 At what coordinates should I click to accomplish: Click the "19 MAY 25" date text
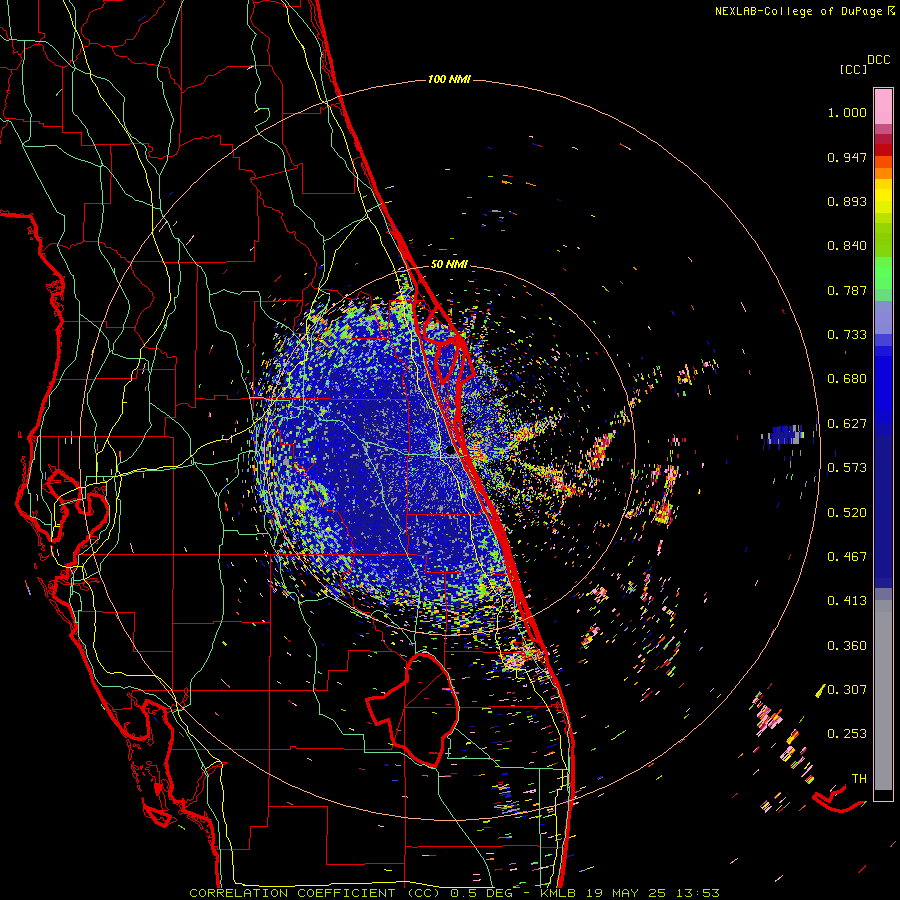(x=626, y=893)
